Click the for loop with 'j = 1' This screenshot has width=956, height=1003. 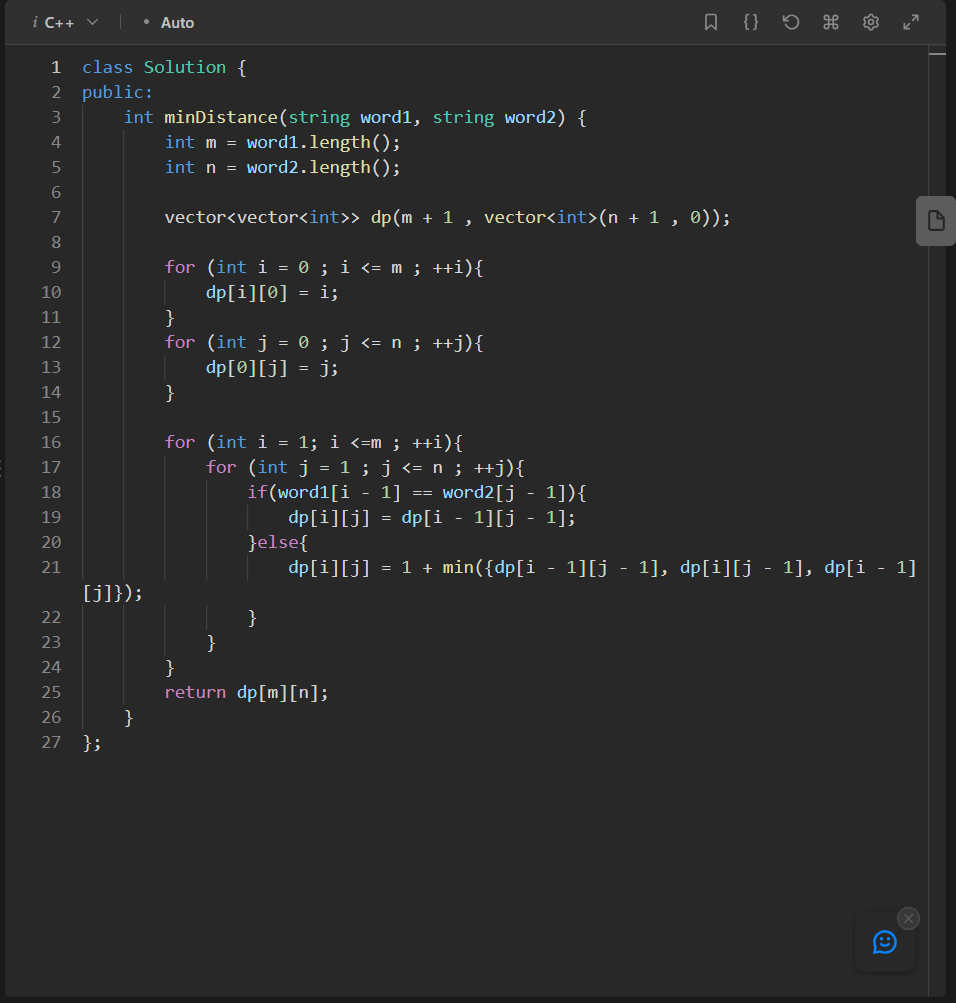coord(365,468)
